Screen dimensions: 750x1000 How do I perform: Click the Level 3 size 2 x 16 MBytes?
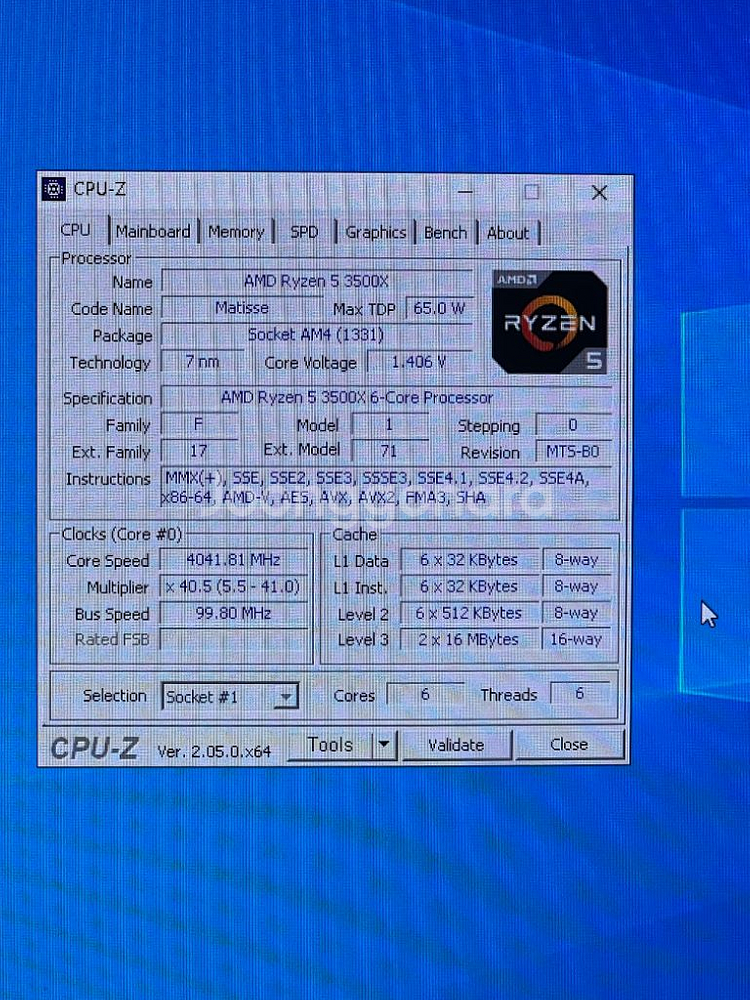(469, 639)
